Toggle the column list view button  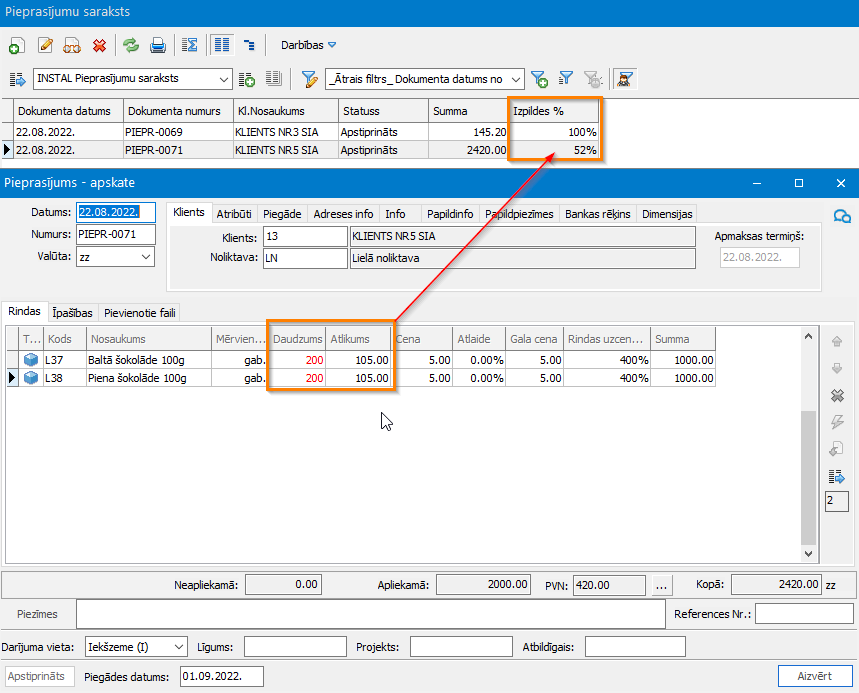pyautogui.click(x=222, y=45)
